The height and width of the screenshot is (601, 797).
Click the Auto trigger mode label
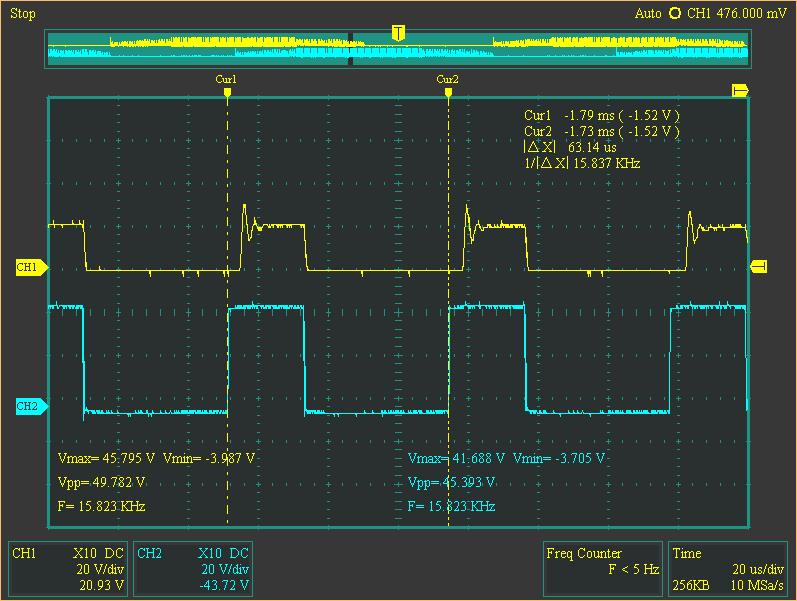pos(648,14)
